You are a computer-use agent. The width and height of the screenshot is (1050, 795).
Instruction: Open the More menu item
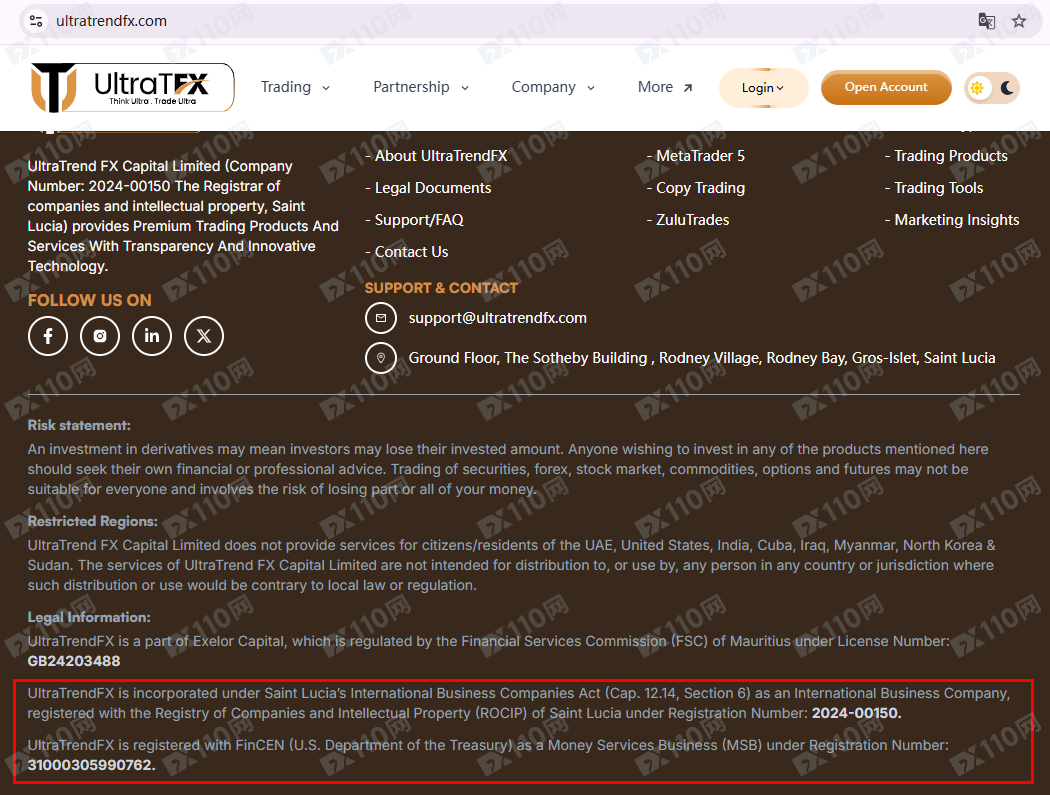(x=665, y=87)
